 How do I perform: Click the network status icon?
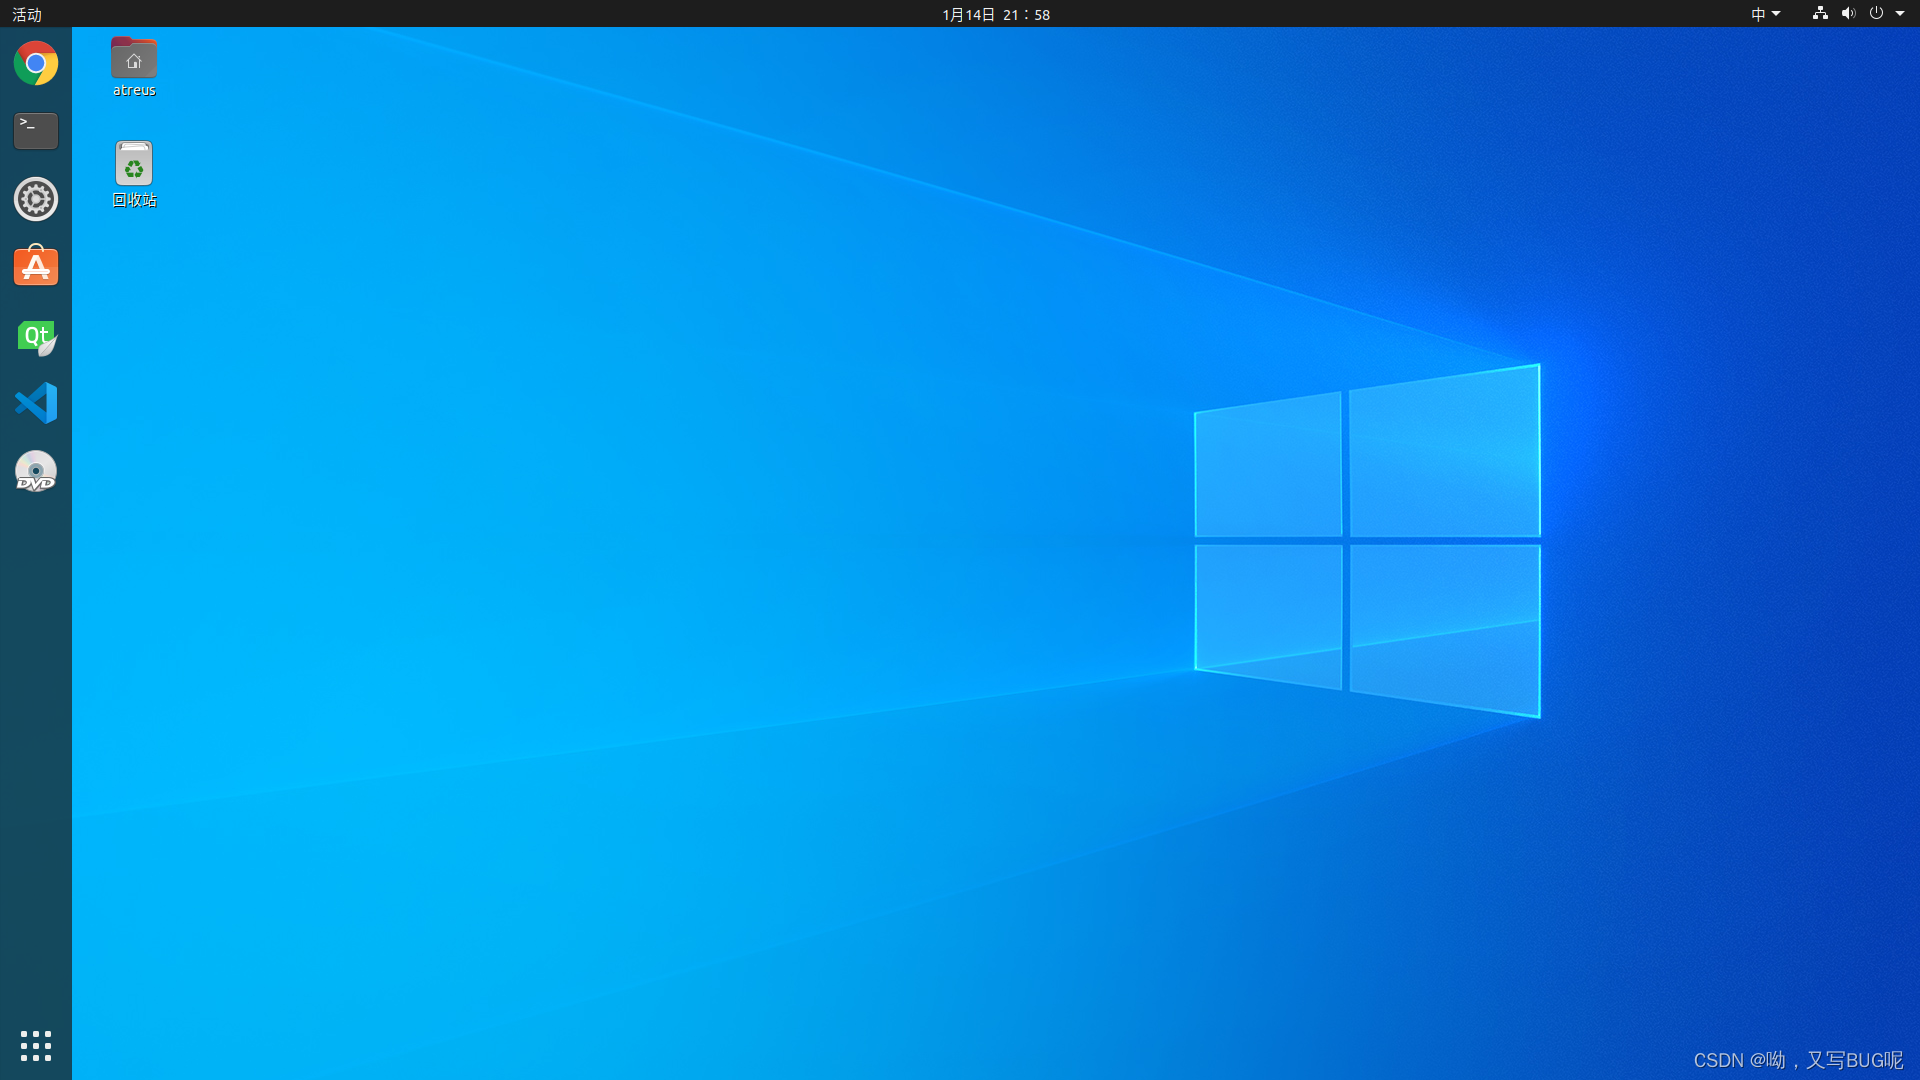(x=1820, y=14)
